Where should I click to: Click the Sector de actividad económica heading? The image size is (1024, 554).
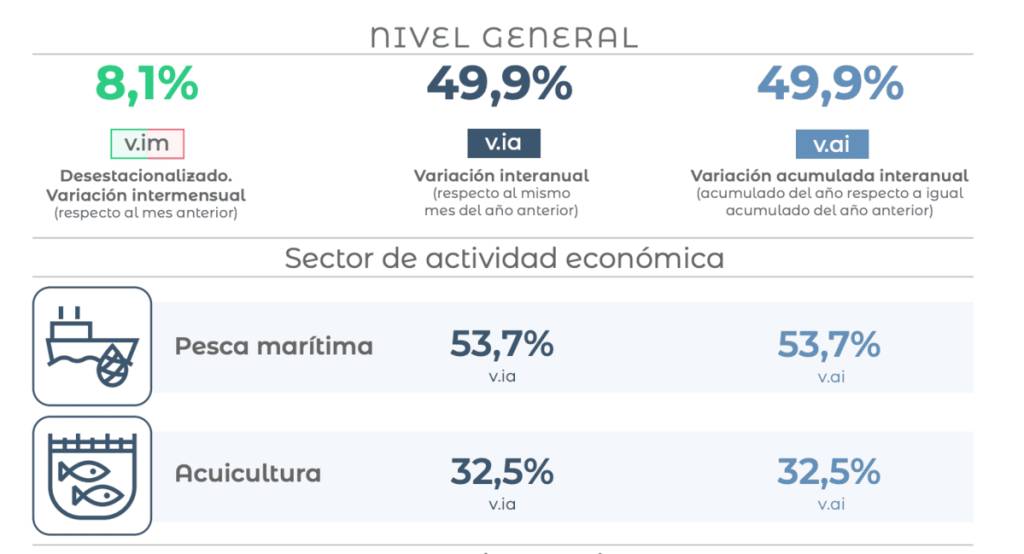click(x=504, y=258)
